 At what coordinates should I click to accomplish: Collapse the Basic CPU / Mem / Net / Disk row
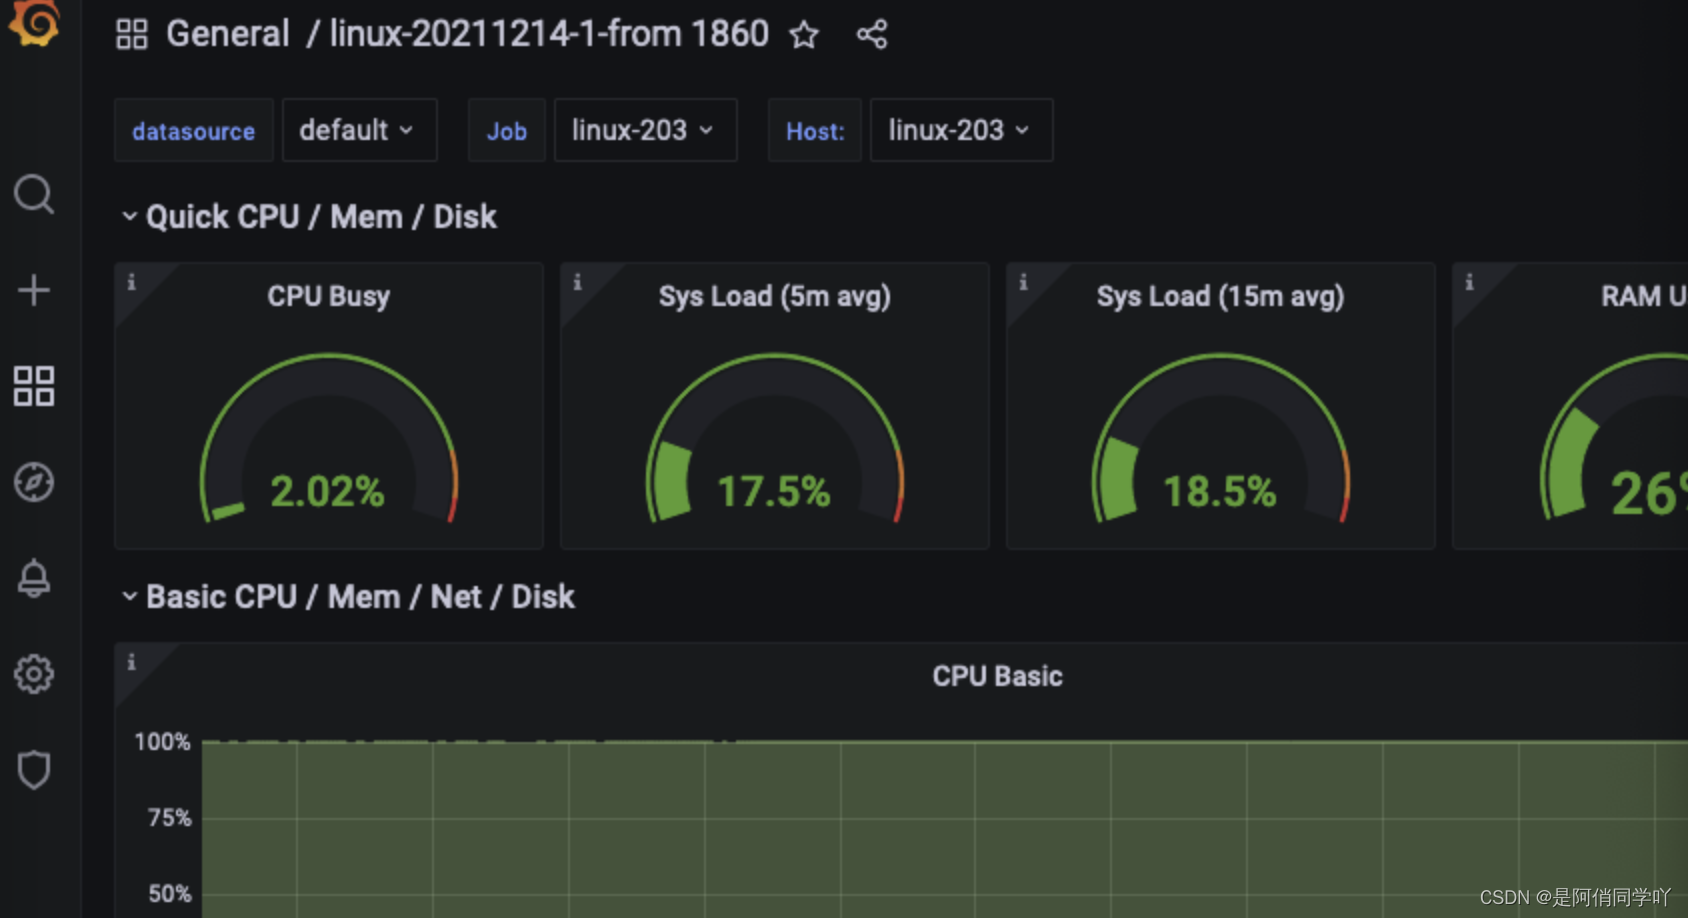click(x=348, y=597)
